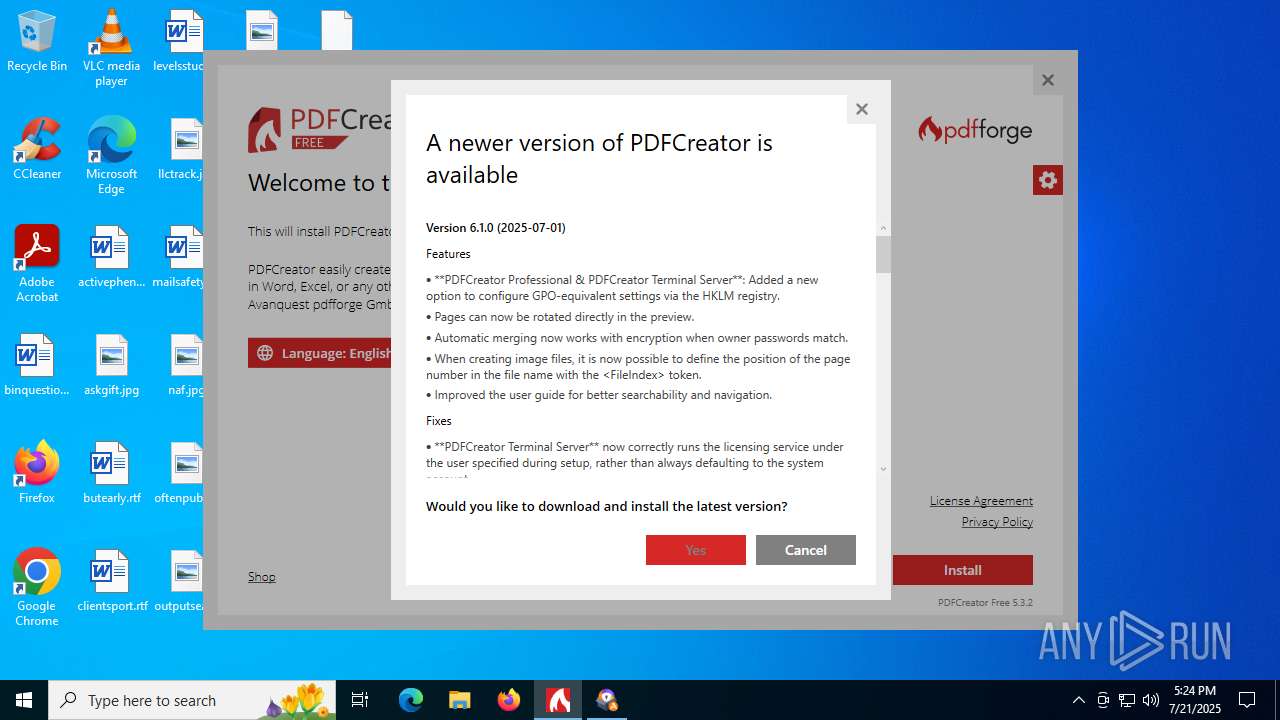Click the release notes scrollbar thumb
The width and height of the screenshot is (1280, 720).
(883, 254)
